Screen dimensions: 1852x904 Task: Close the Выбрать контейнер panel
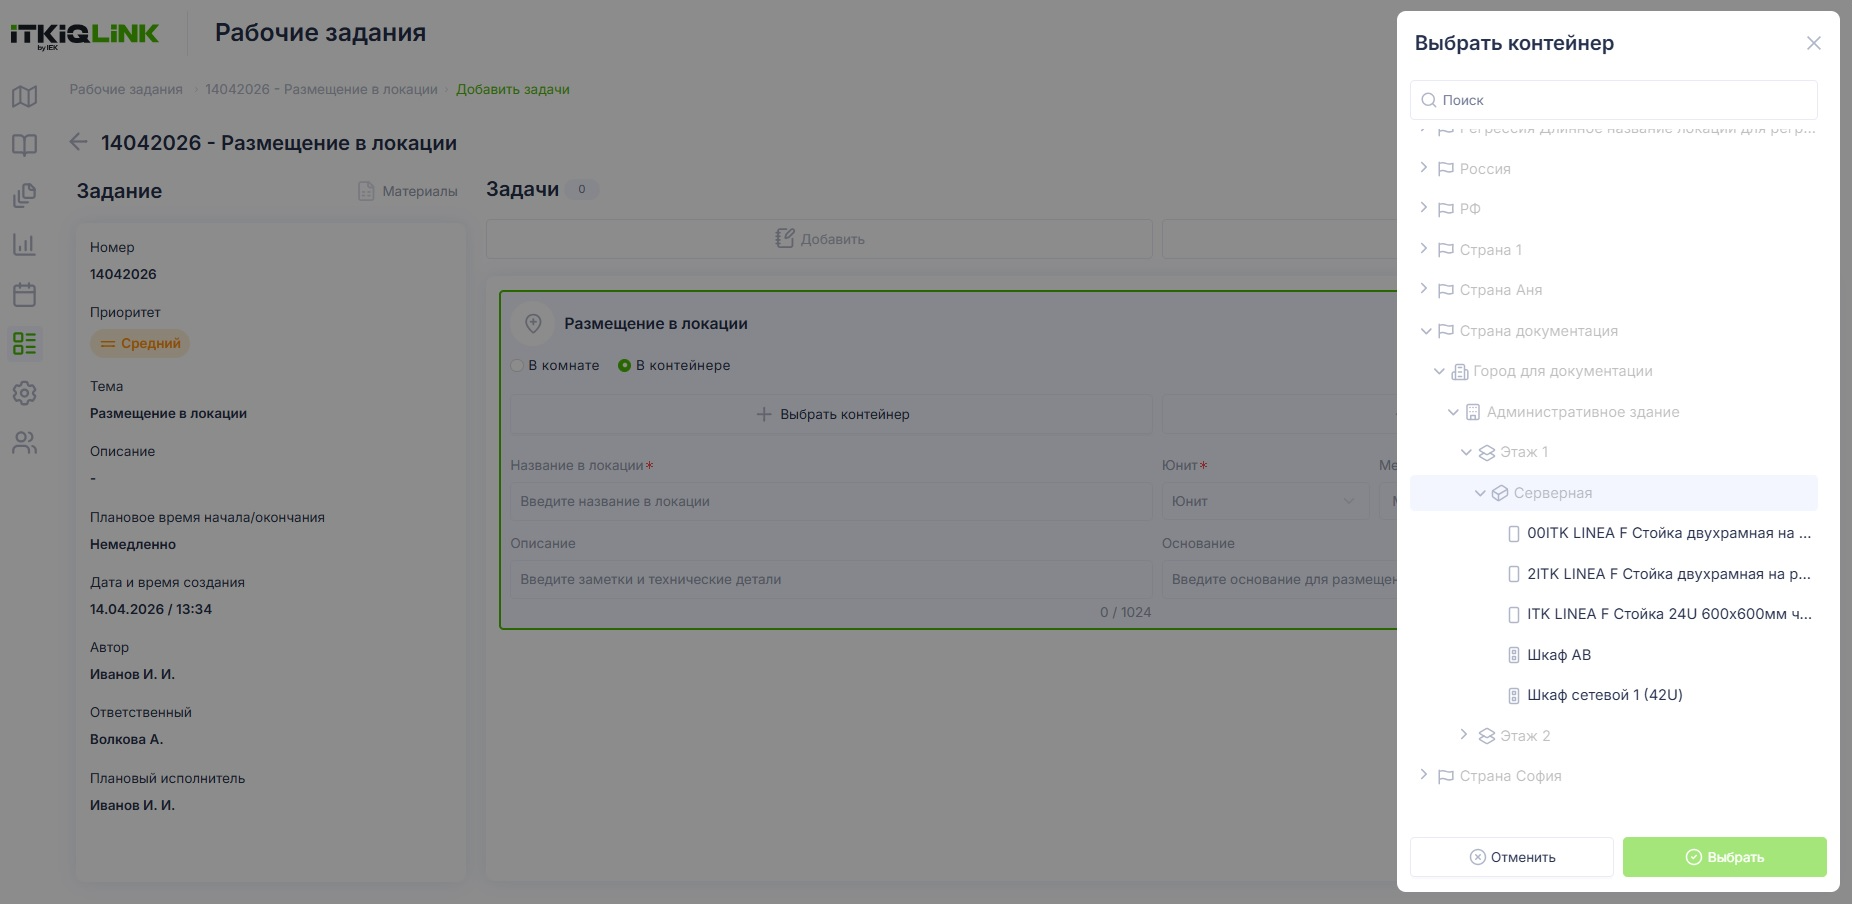pyautogui.click(x=1814, y=43)
